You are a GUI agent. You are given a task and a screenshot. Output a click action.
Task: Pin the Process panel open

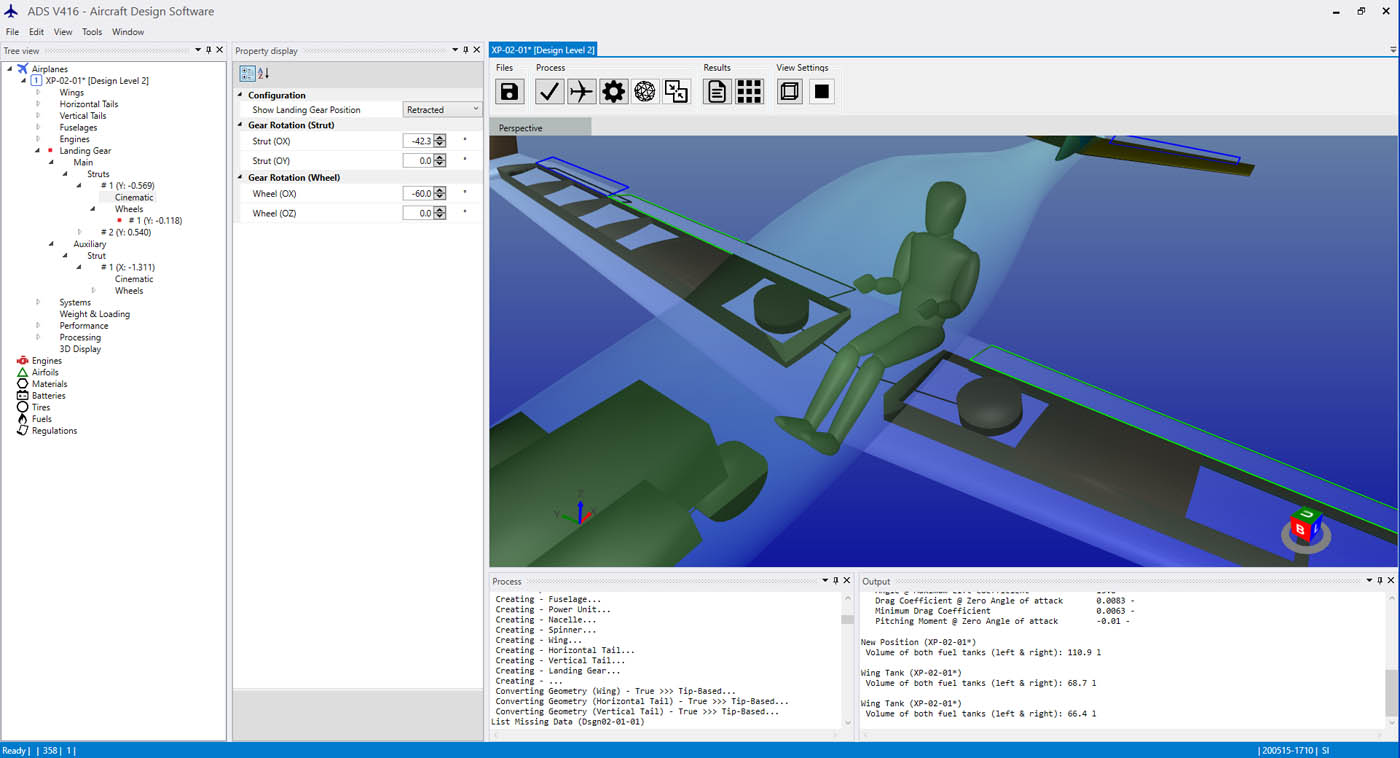tap(835, 580)
